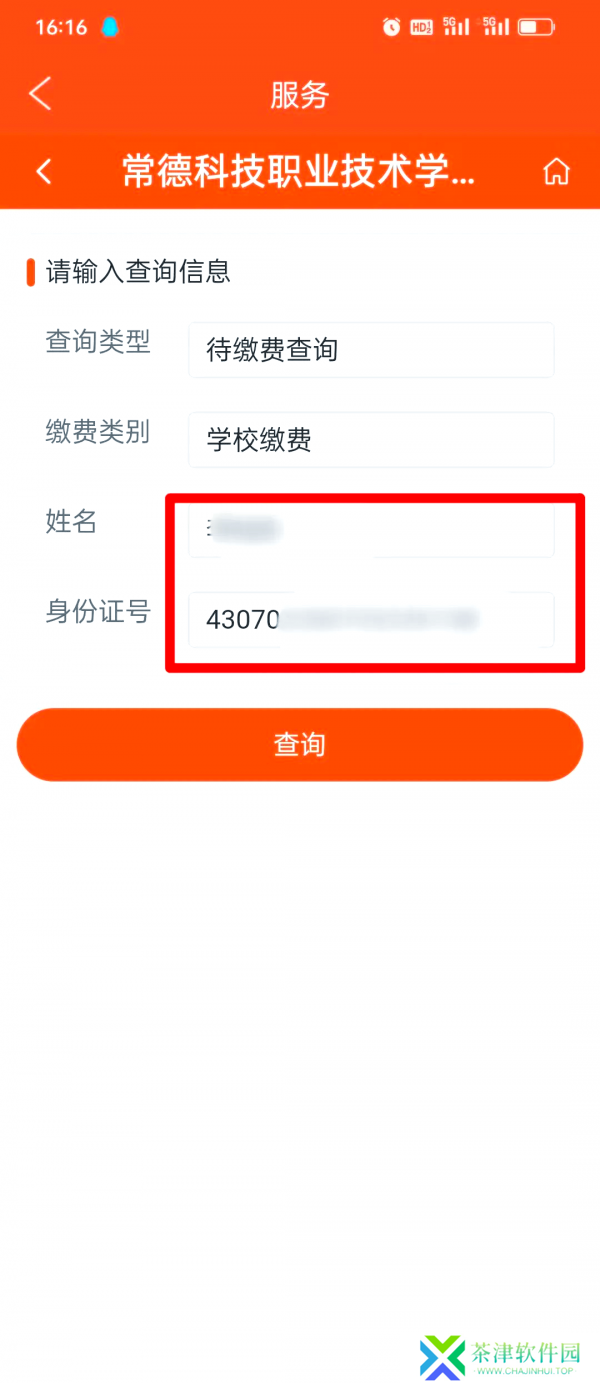Tap the 常德科技职业技术学 page title
Image resolution: width=600 pixels, height=1383 pixels.
(x=298, y=172)
